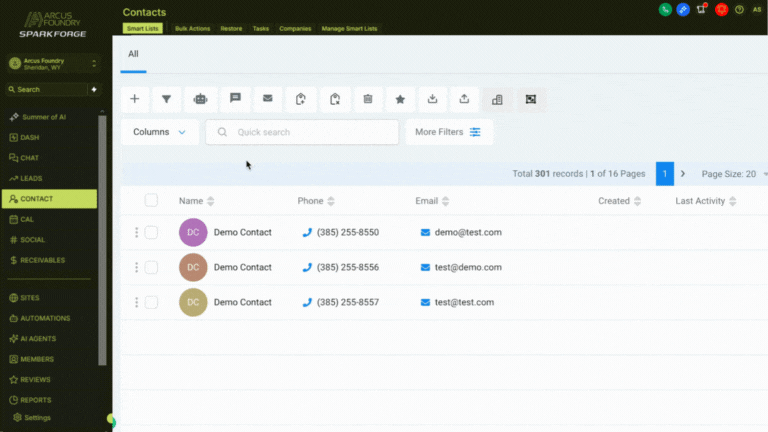Open the Columns dropdown
The width and height of the screenshot is (768, 432).
point(160,132)
